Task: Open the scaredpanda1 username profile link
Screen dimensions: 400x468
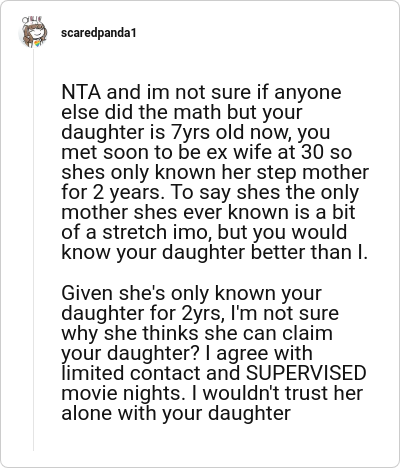Action: (99, 33)
